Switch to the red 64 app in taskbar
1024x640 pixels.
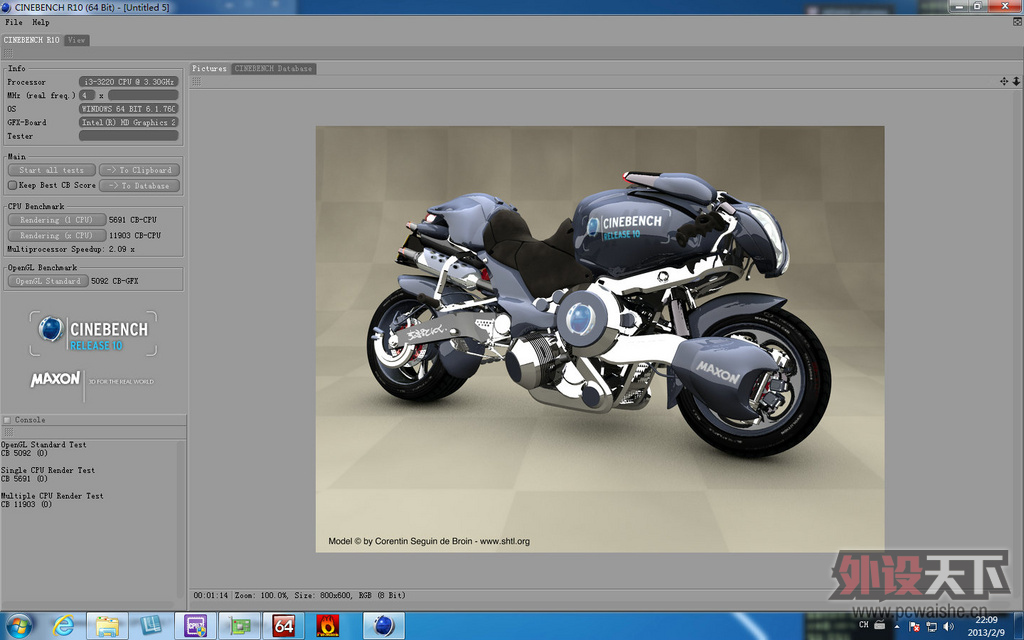click(x=283, y=626)
